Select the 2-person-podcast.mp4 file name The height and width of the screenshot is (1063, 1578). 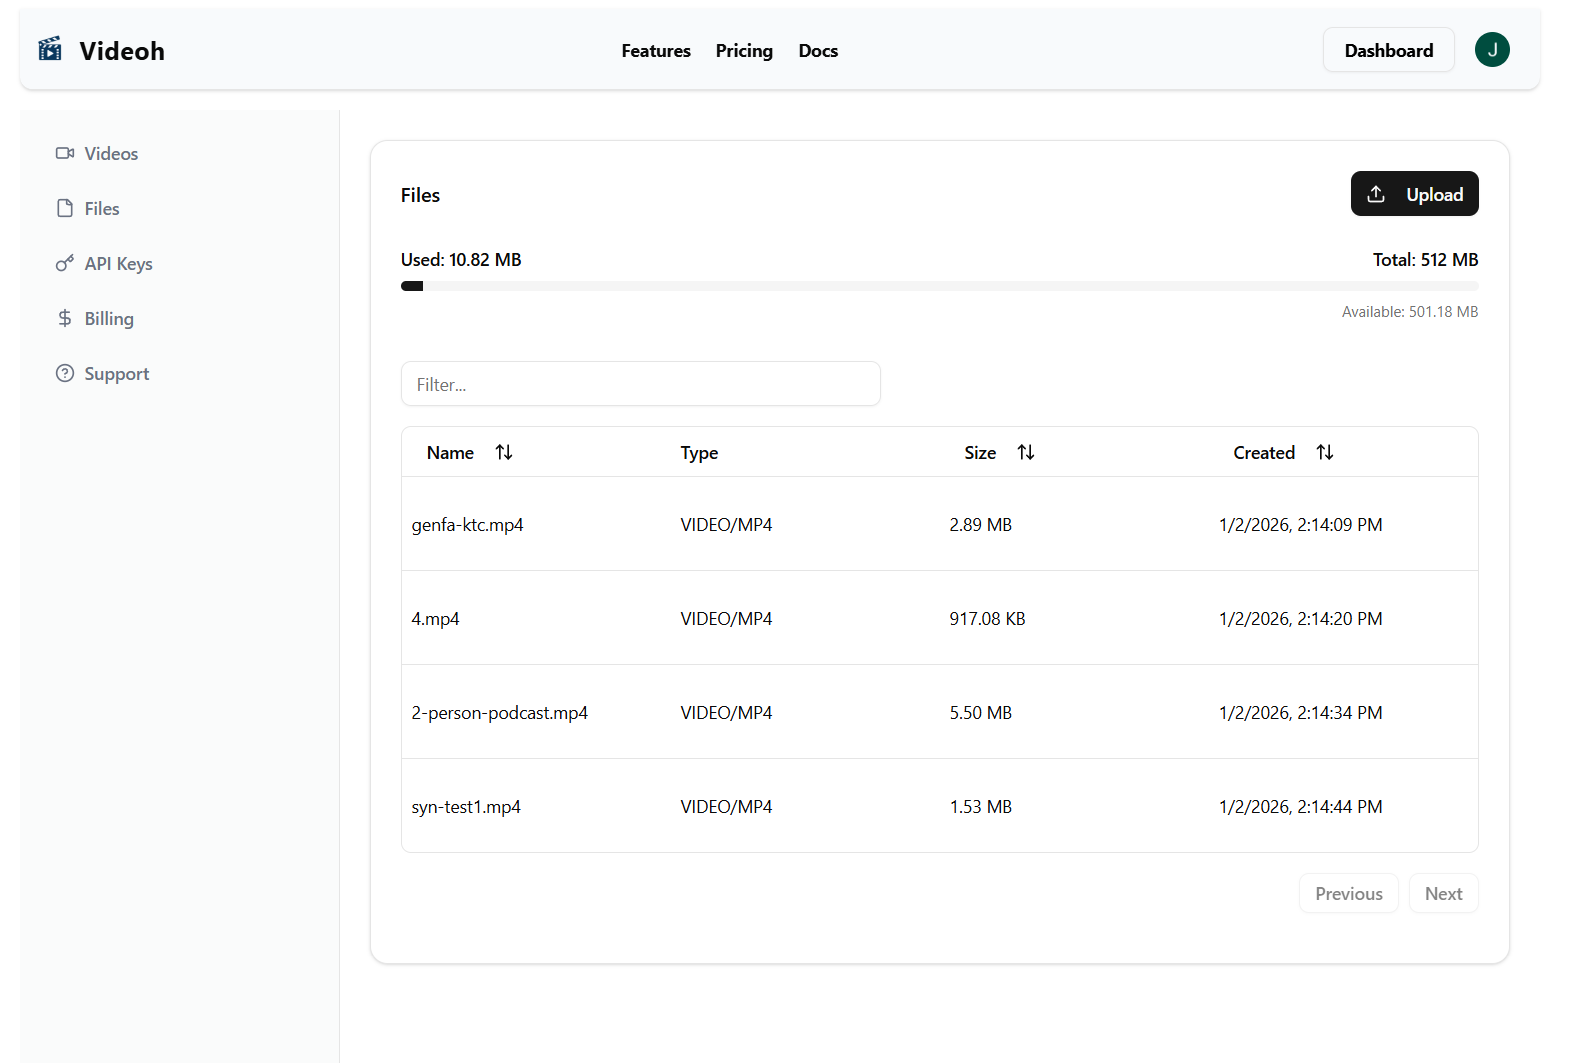tap(499, 712)
